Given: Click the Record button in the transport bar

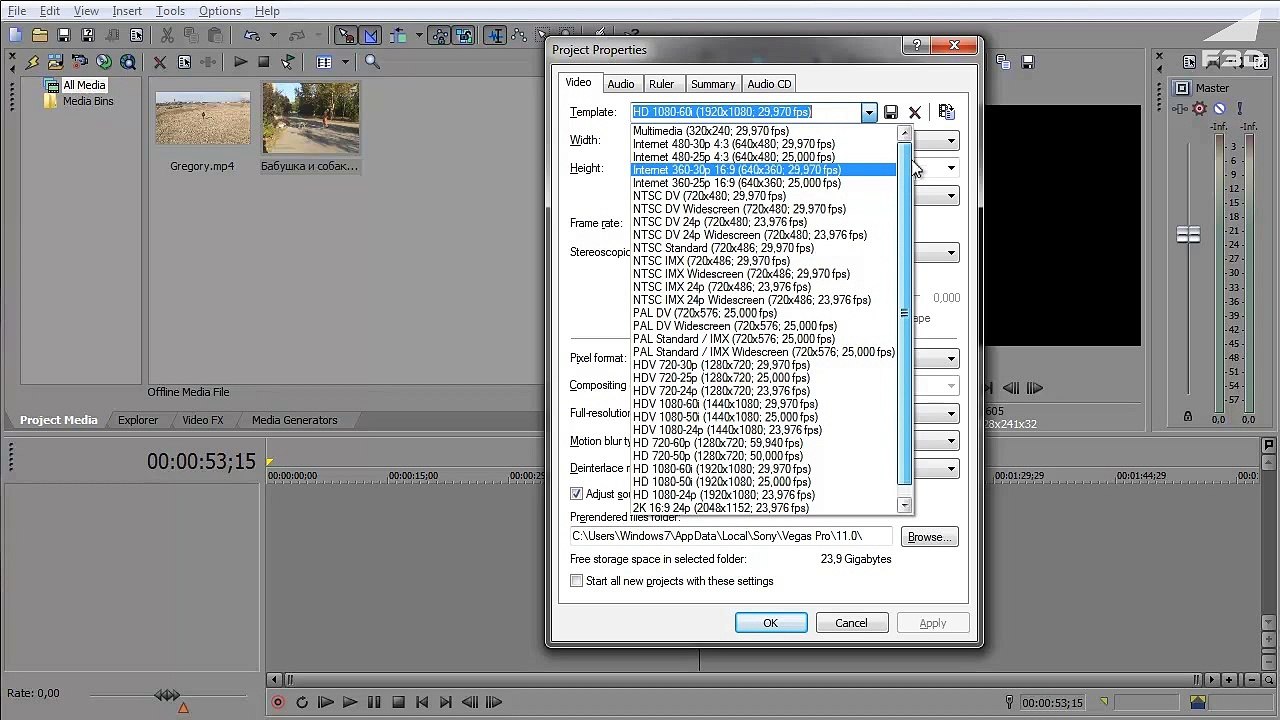Looking at the screenshot, I should (278, 703).
